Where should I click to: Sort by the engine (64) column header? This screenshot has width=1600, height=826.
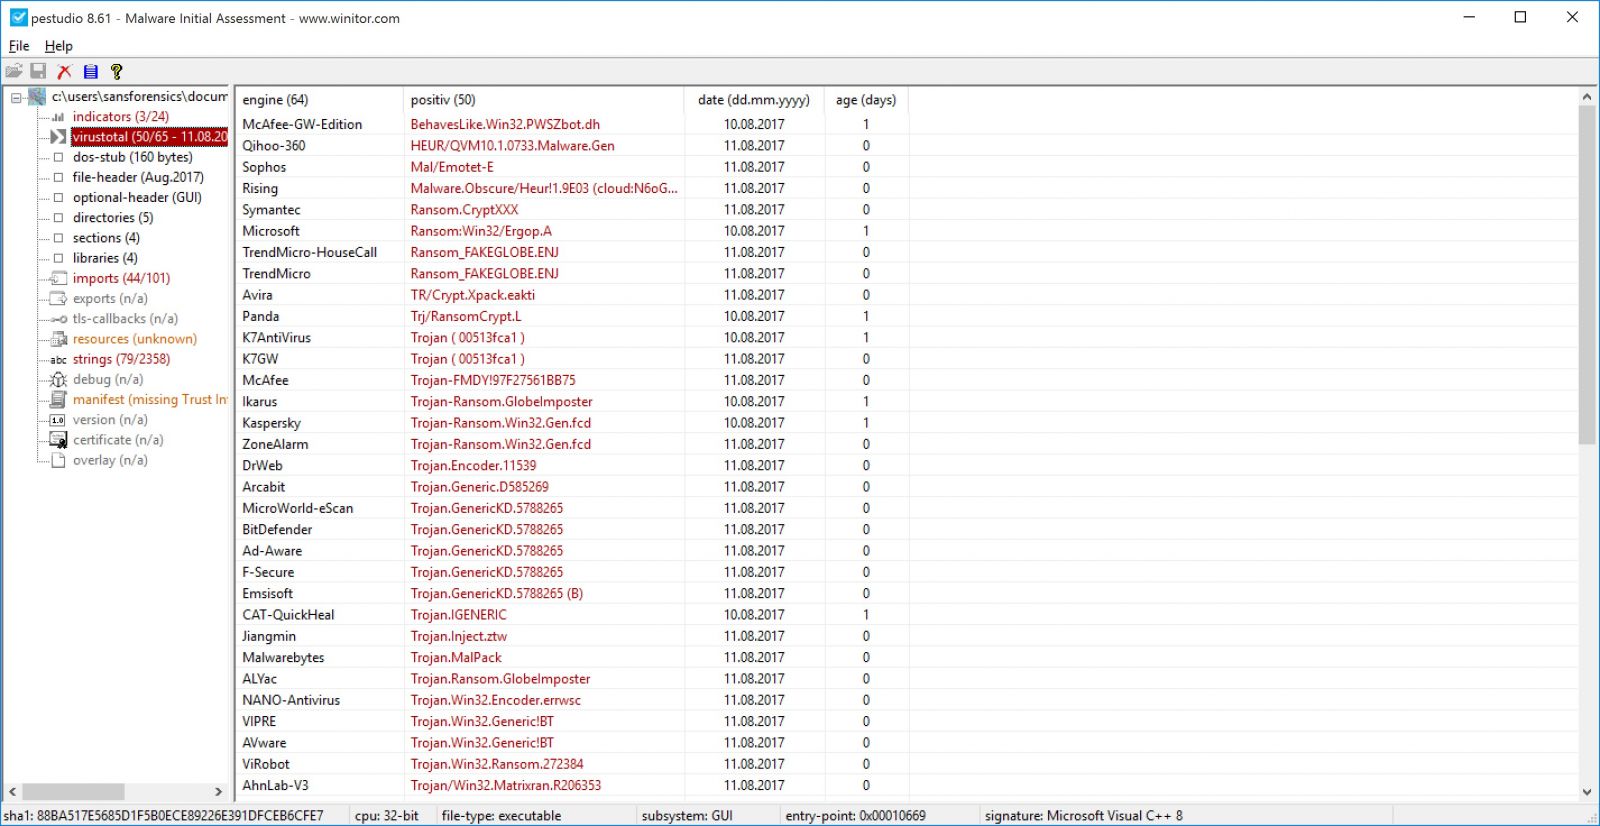pos(319,100)
